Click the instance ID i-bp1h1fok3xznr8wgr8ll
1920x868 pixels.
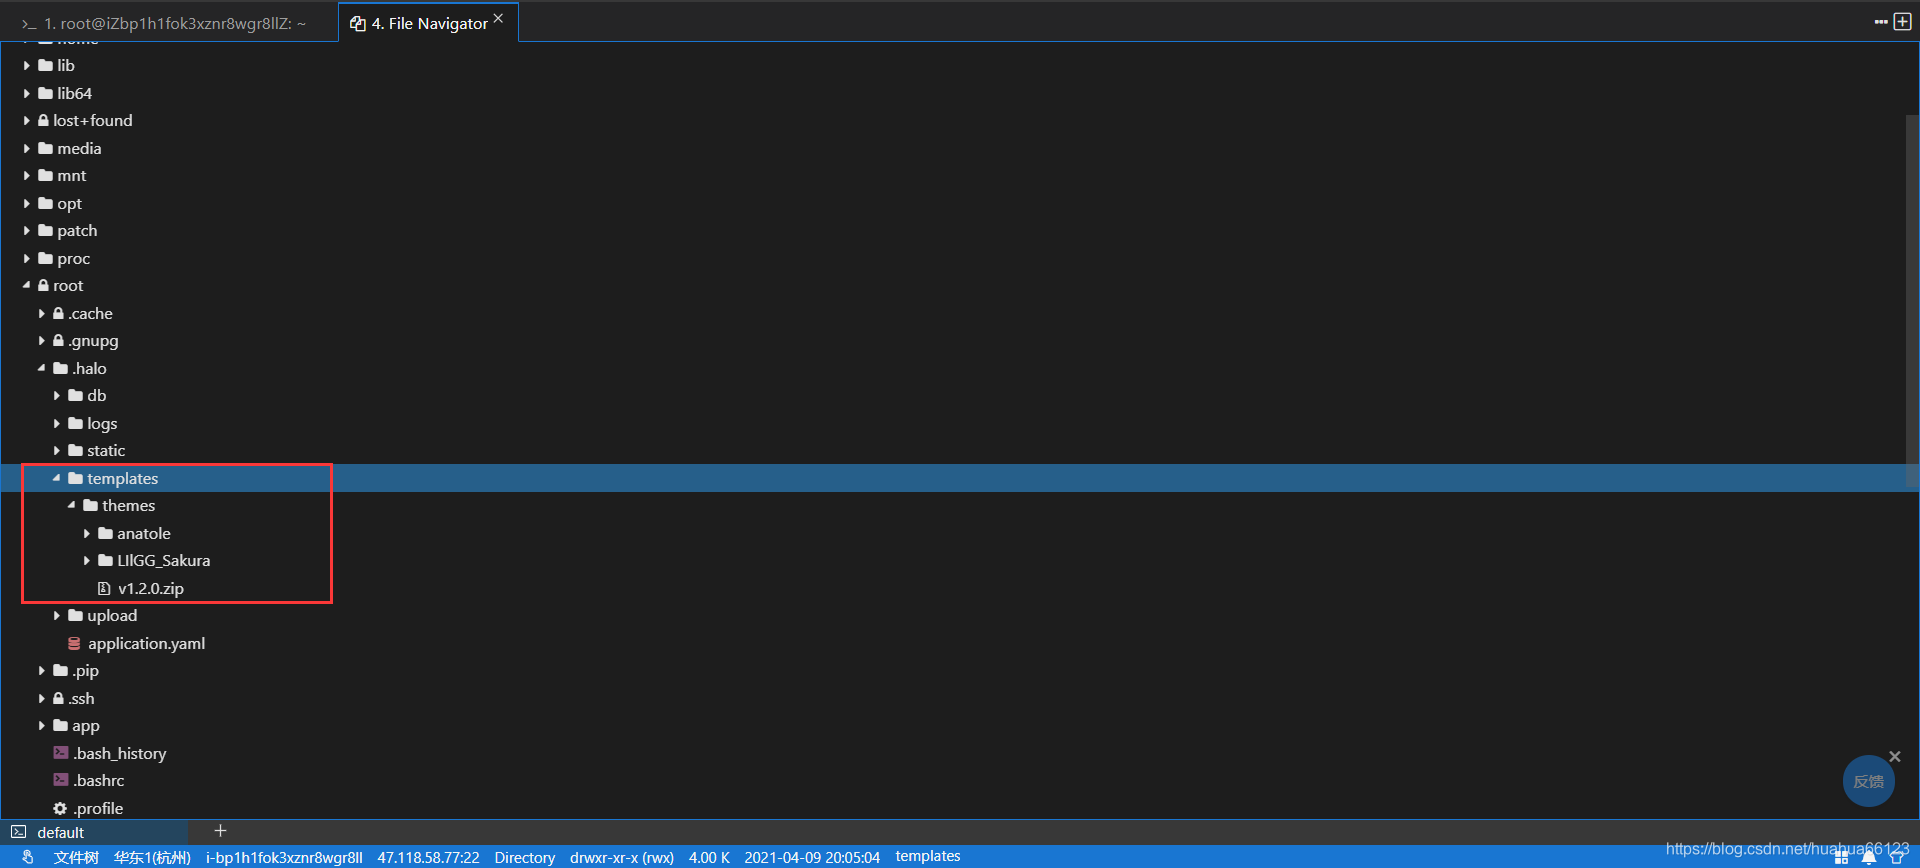coord(284,857)
